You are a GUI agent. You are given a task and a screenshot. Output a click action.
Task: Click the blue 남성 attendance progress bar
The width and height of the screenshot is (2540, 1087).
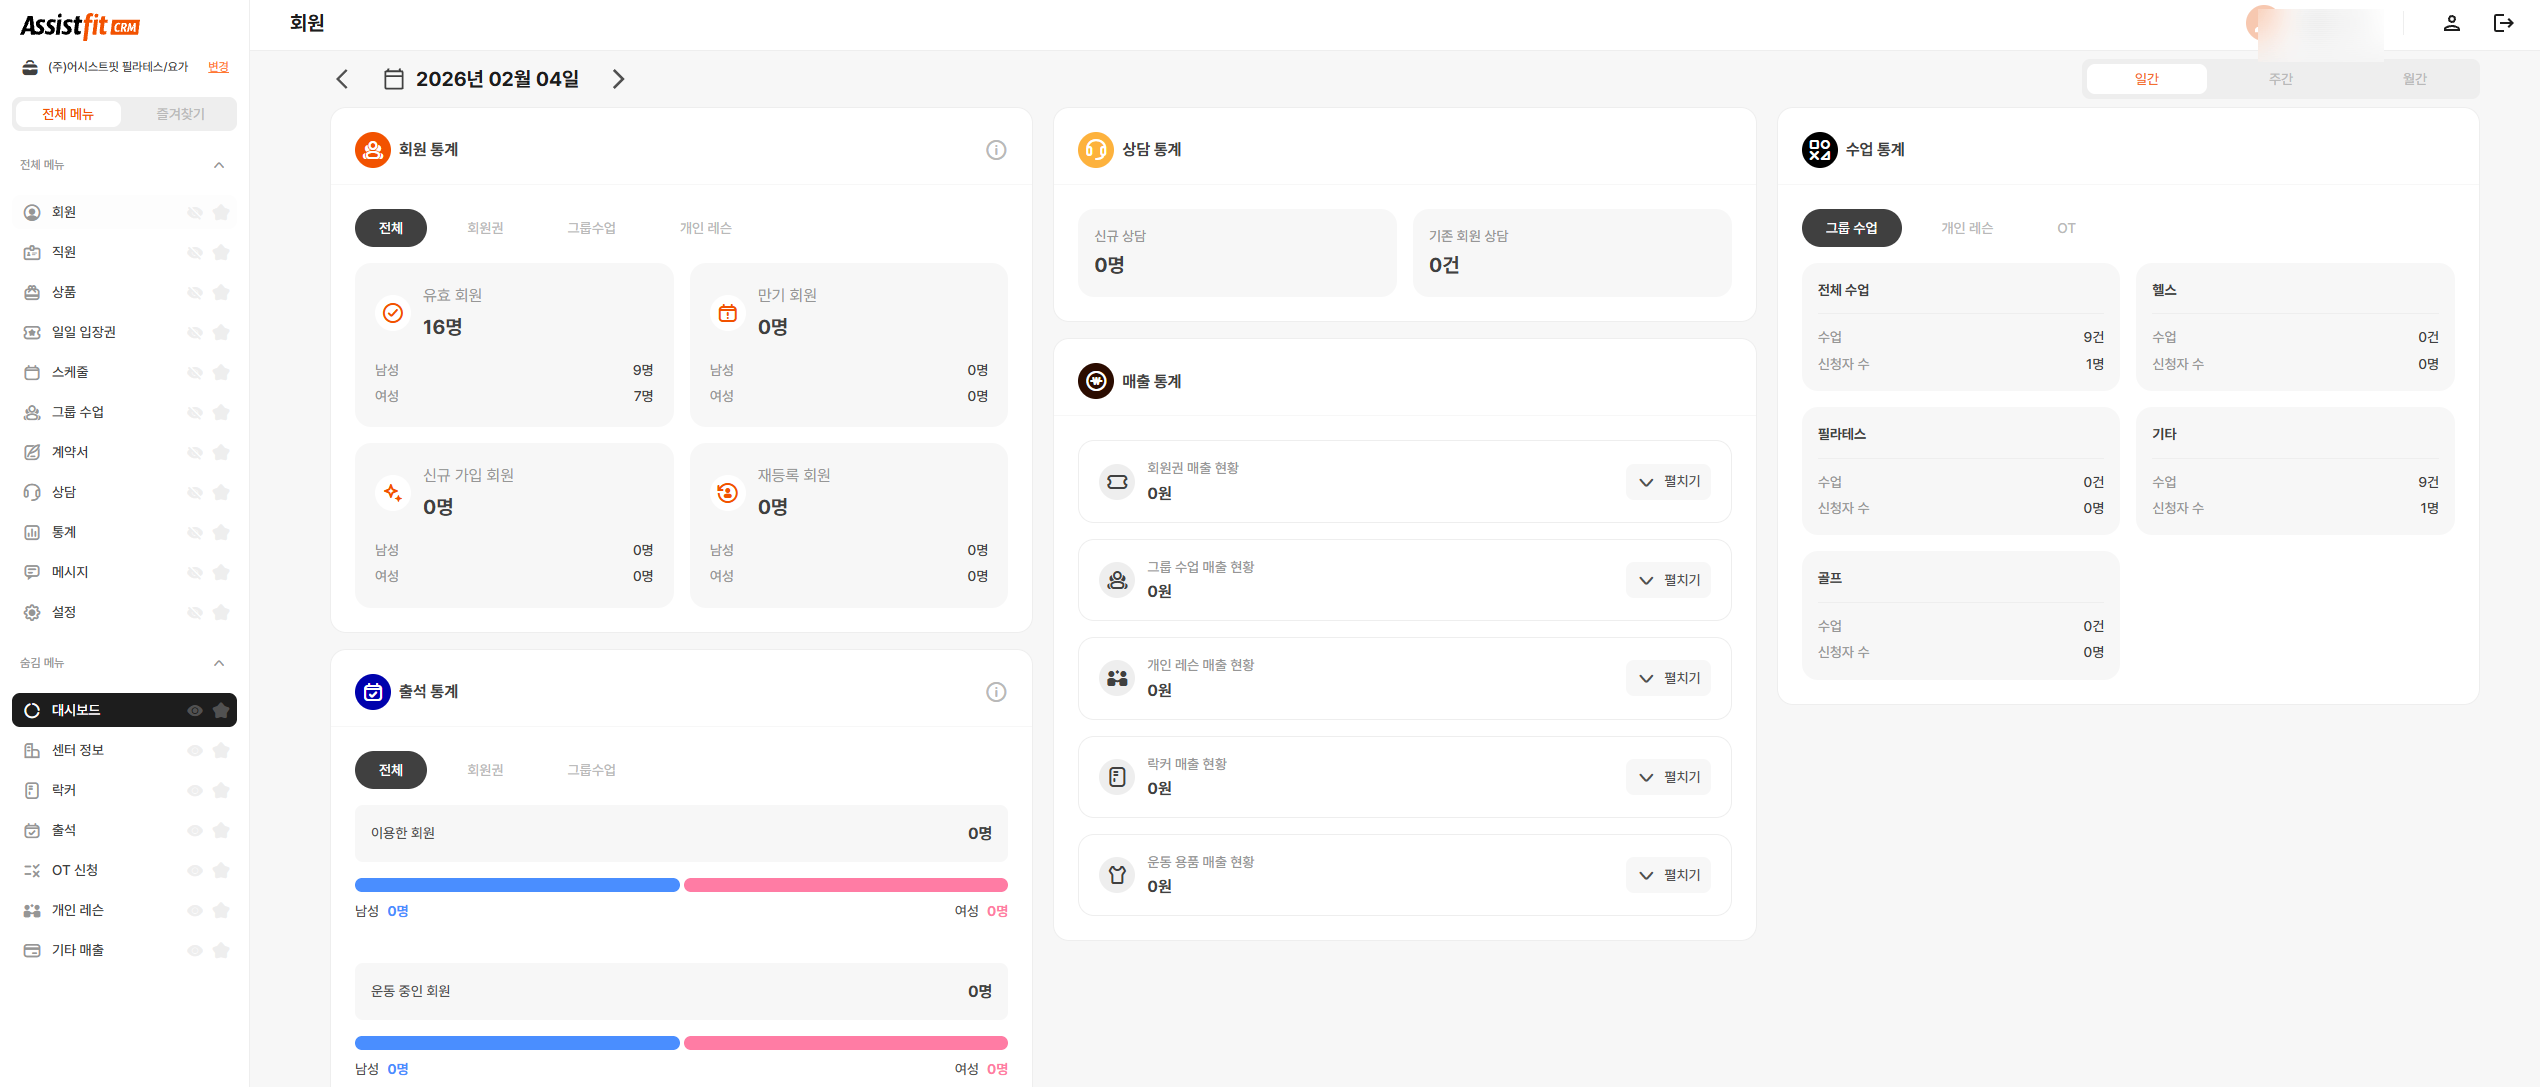(x=516, y=885)
